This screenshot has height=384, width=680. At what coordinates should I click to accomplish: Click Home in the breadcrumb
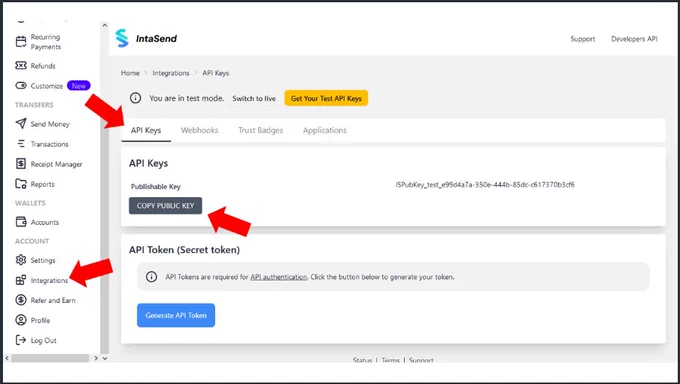click(130, 73)
